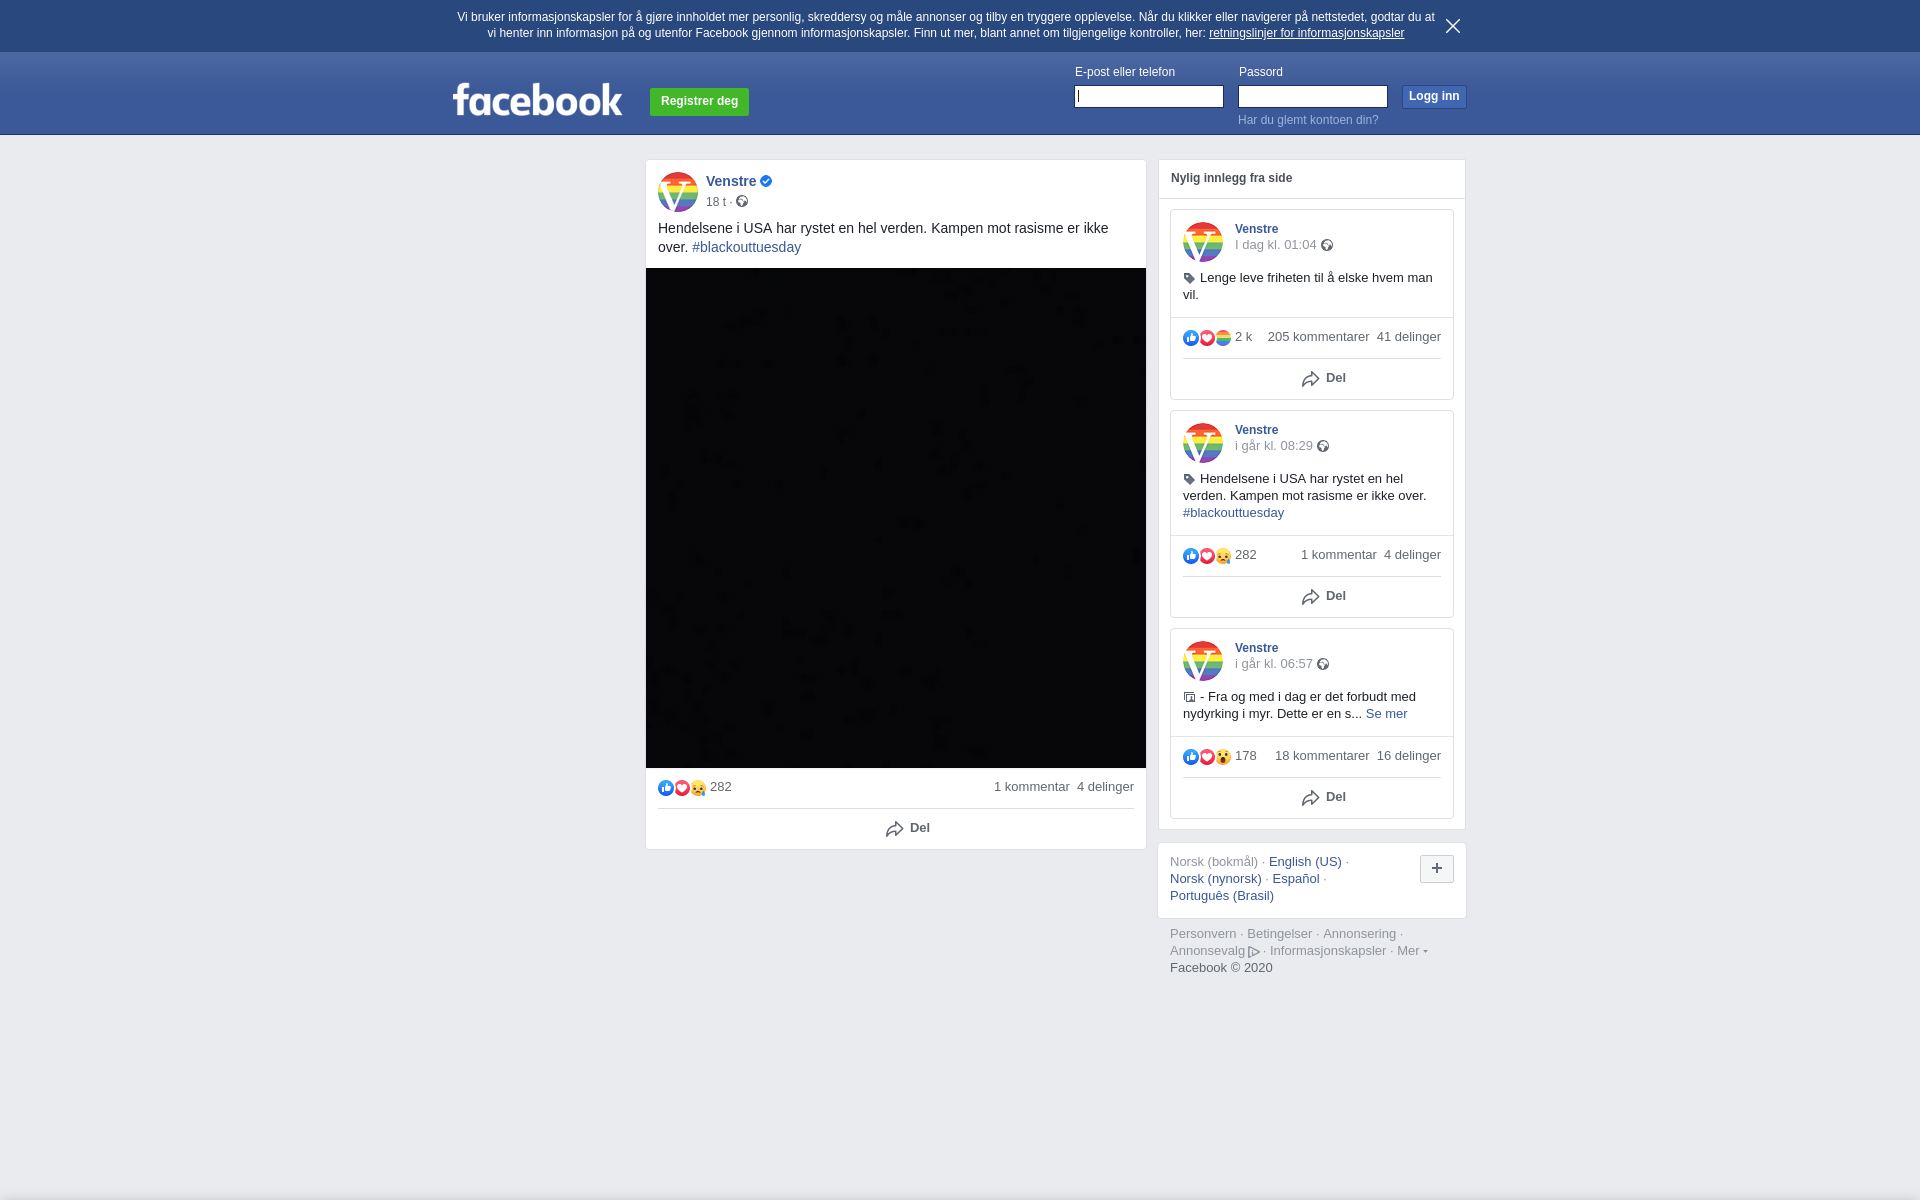The height and width of the screenshot is (1200, 1920).
Task: Open Venstre avatar on 08:29 post
Action: point(1203,443)
